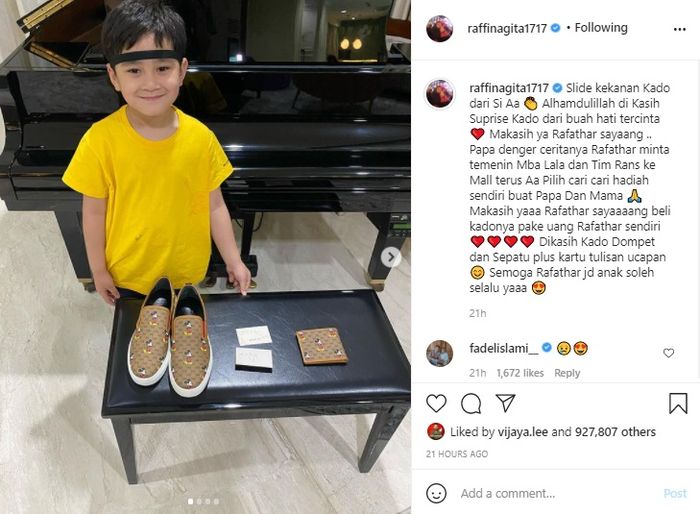Open the vijaya.lee profile link

click(523, 432)
